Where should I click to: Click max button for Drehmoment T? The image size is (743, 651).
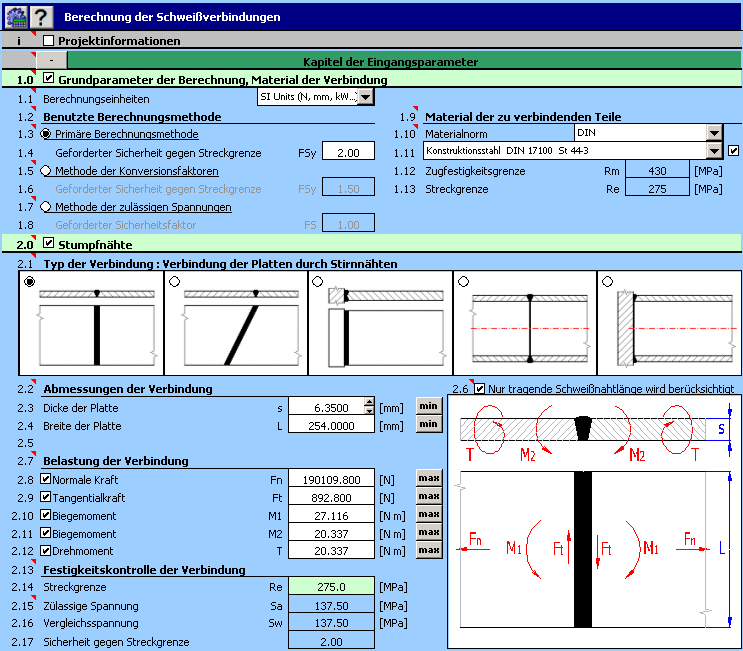[429, 551]
